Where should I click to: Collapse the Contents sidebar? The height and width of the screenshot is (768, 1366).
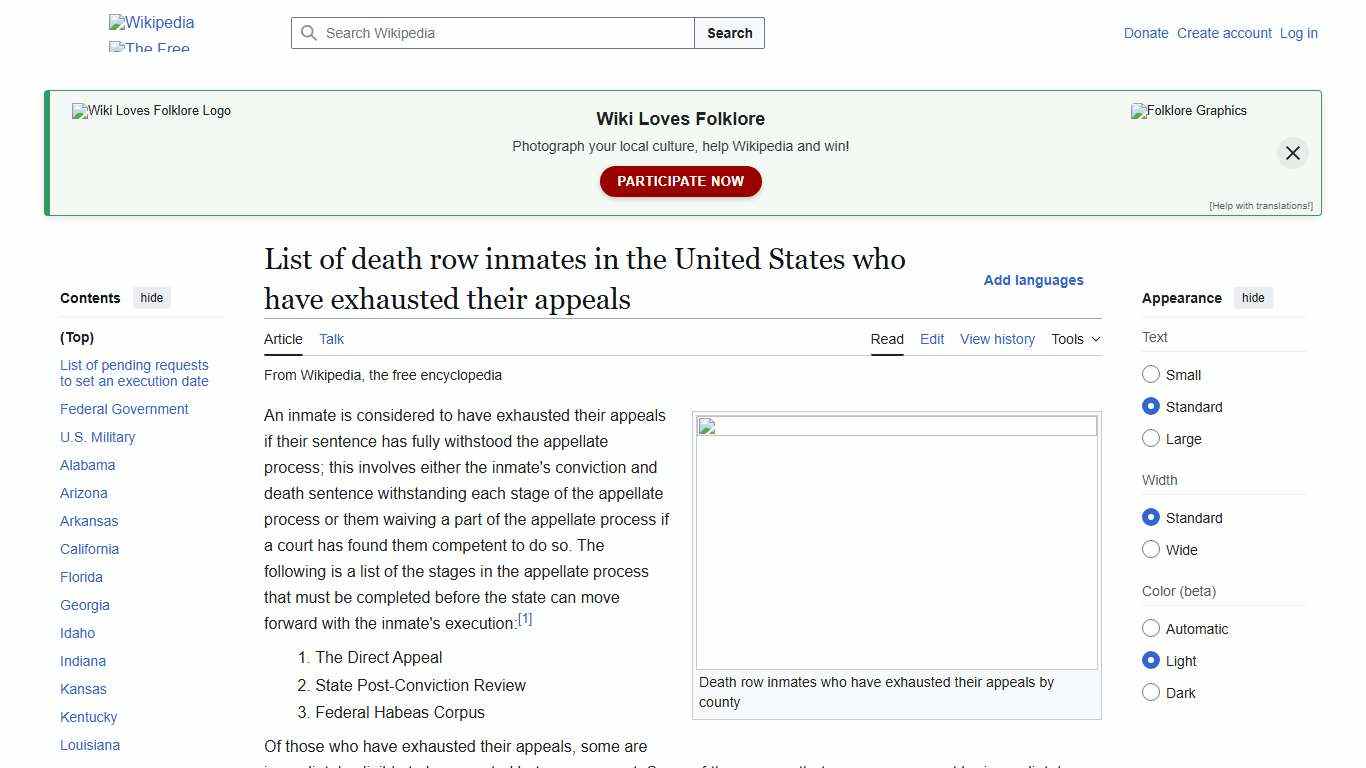pos(151,297)
